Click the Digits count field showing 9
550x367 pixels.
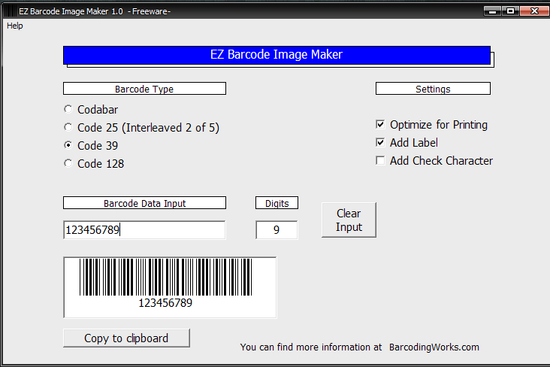click(276, 230)
